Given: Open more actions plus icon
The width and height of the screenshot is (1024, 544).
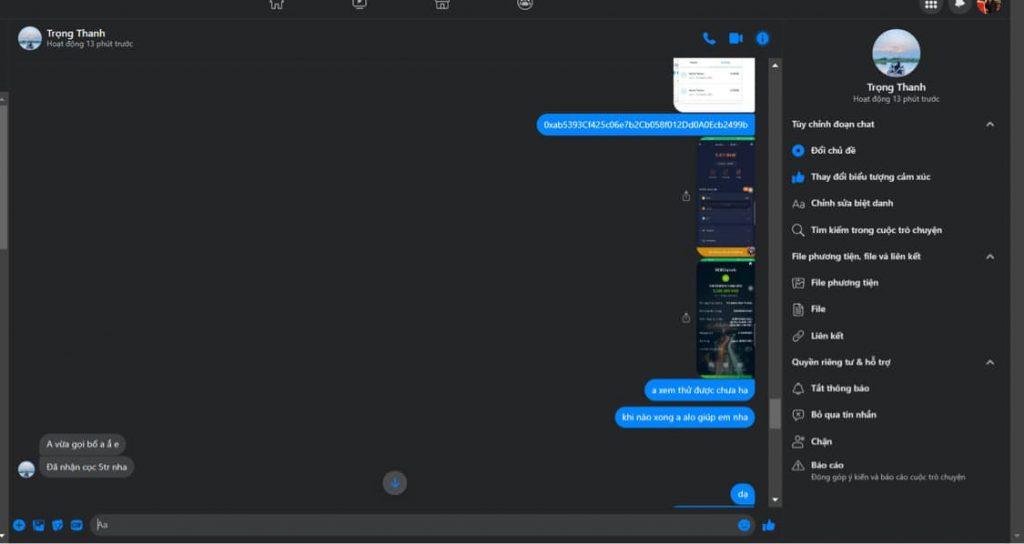Looking at the screenshot, I should 19,525.
